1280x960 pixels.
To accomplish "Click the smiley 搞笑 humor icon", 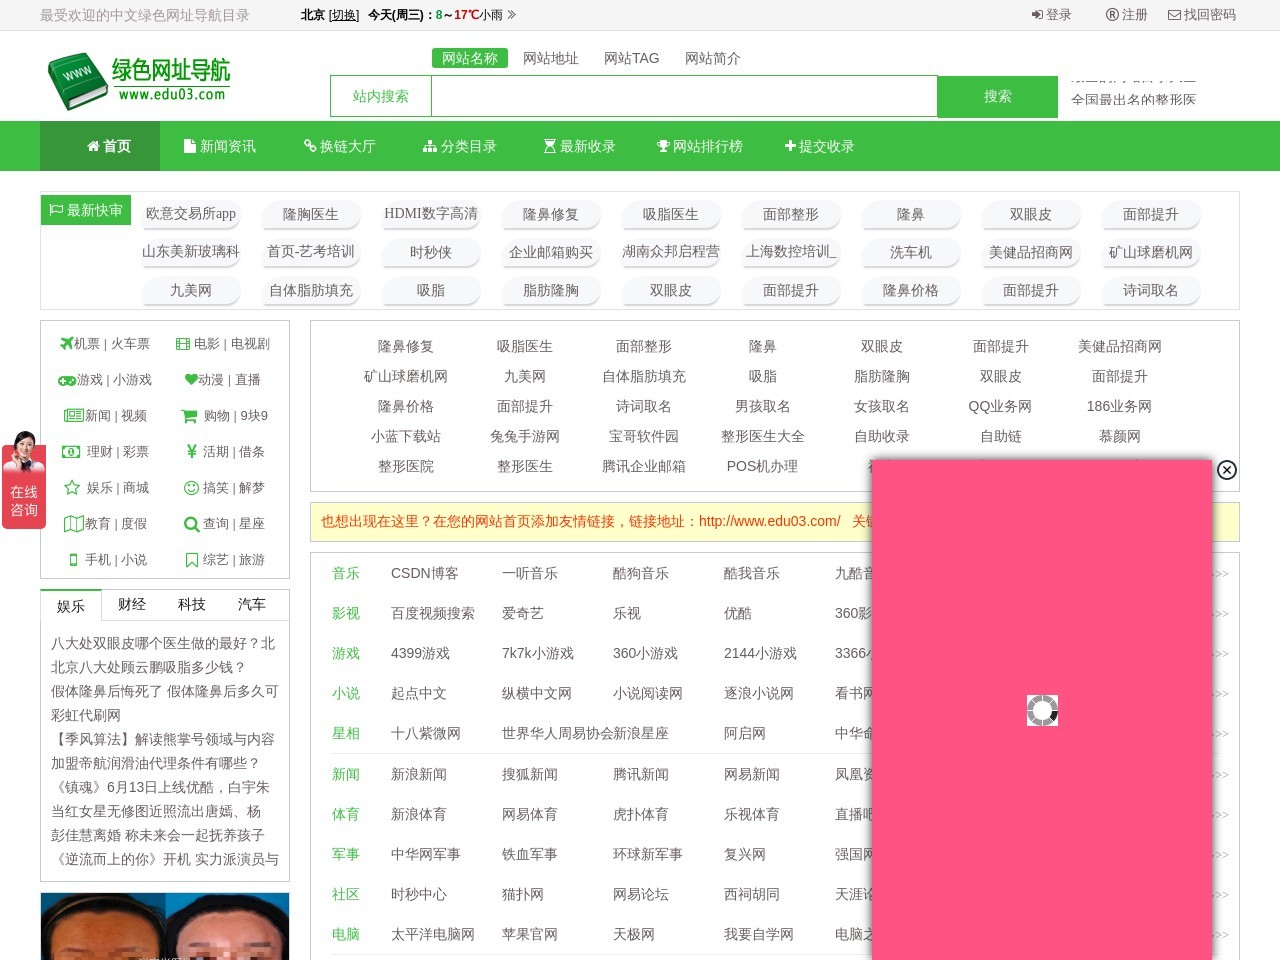I will click(190, 488).
